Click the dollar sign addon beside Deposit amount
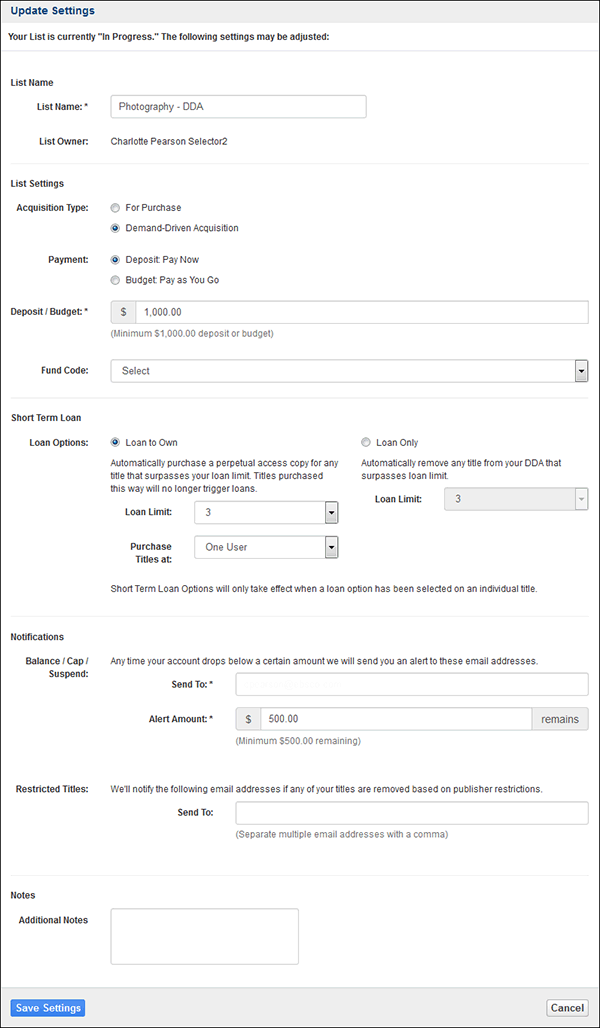This screenshot has width=600, height=1028. click(123, 313)
